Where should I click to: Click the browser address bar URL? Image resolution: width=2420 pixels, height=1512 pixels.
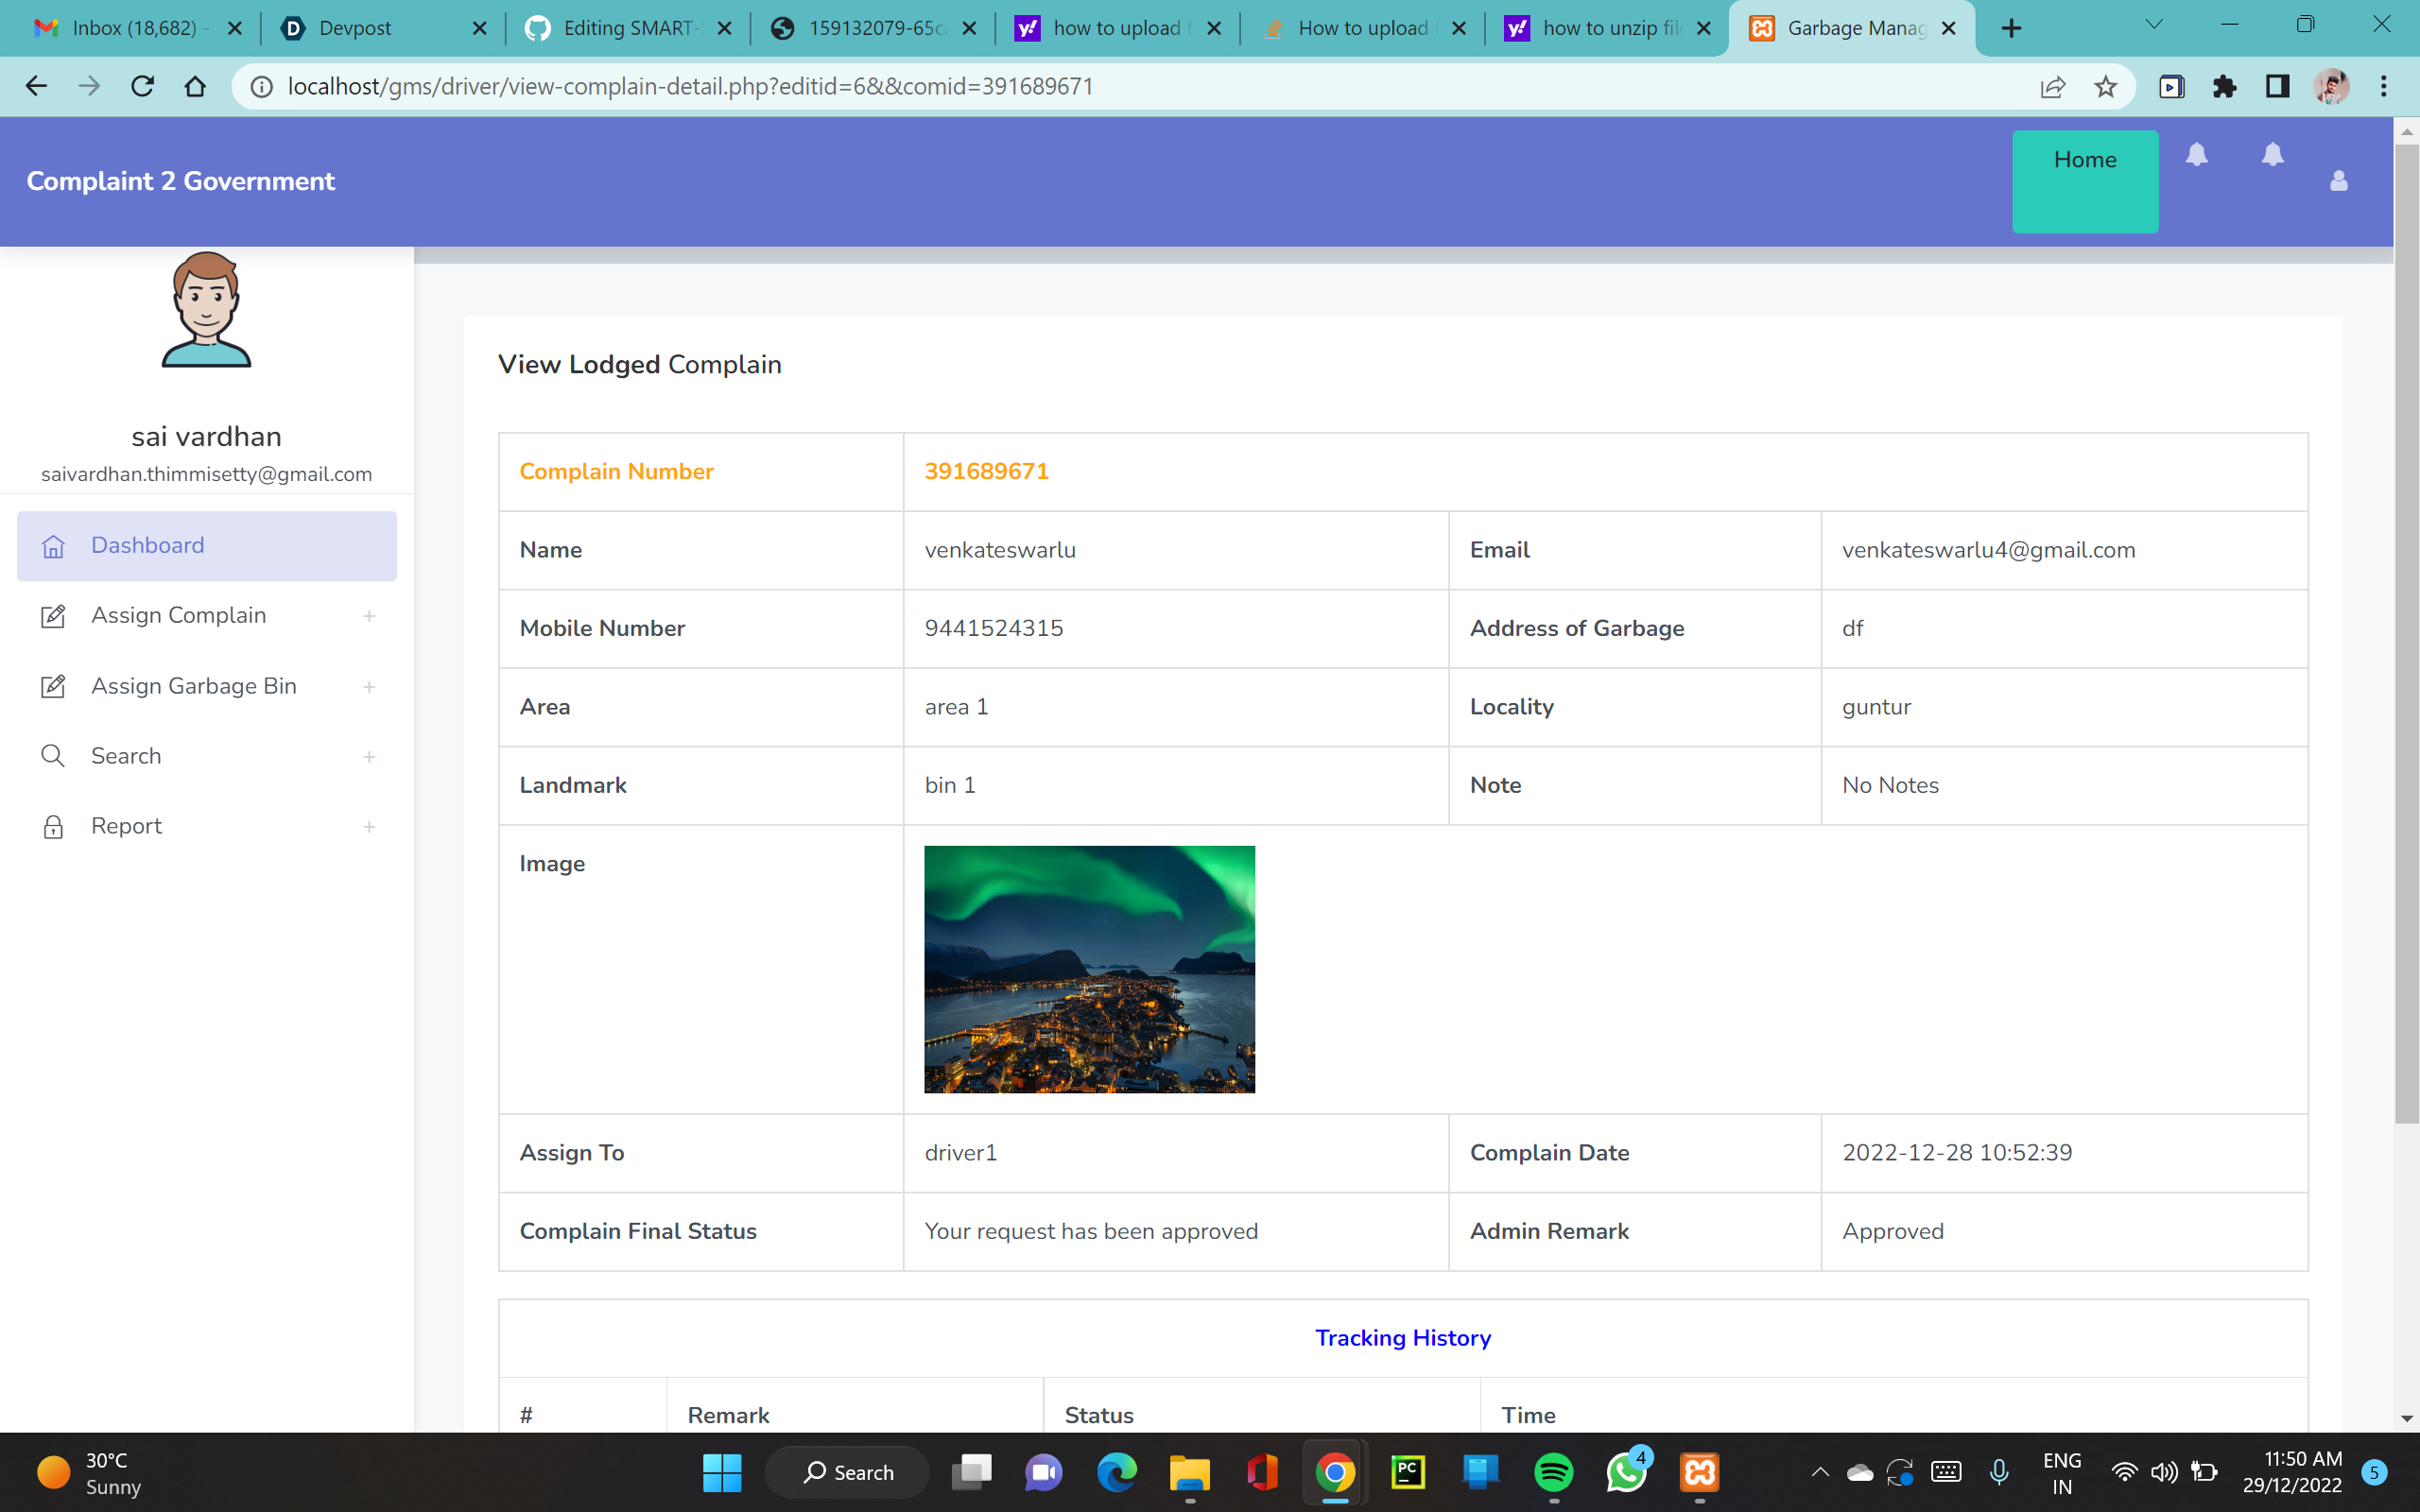point(690,87)
